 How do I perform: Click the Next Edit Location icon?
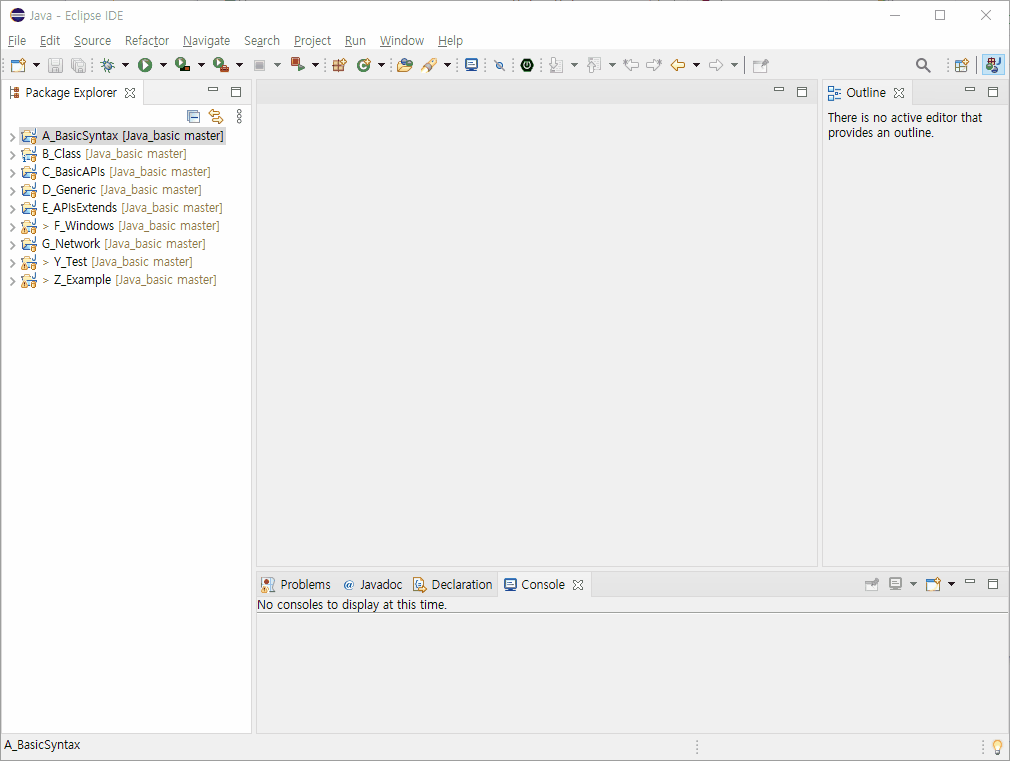click(x=654, y=65)
